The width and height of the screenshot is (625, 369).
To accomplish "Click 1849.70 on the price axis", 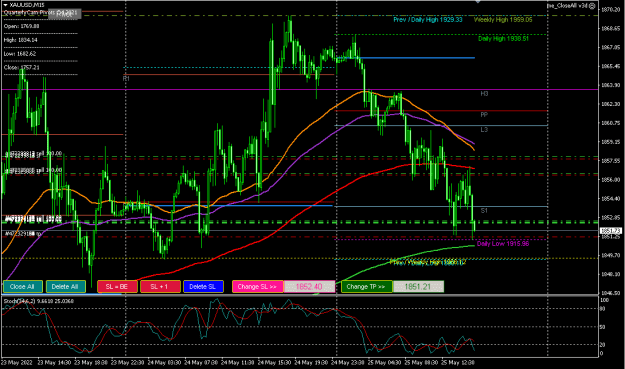I will [610, 255].
